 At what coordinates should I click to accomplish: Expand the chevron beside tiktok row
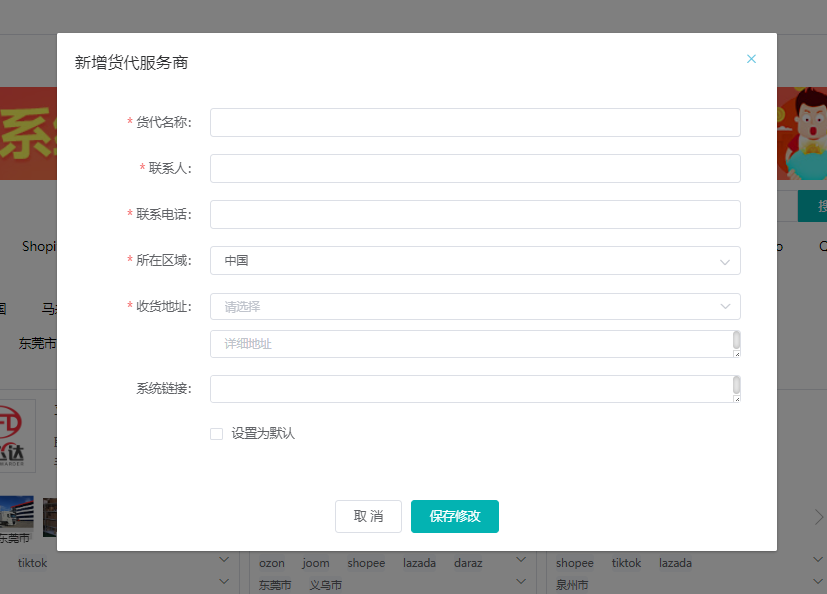224,563
